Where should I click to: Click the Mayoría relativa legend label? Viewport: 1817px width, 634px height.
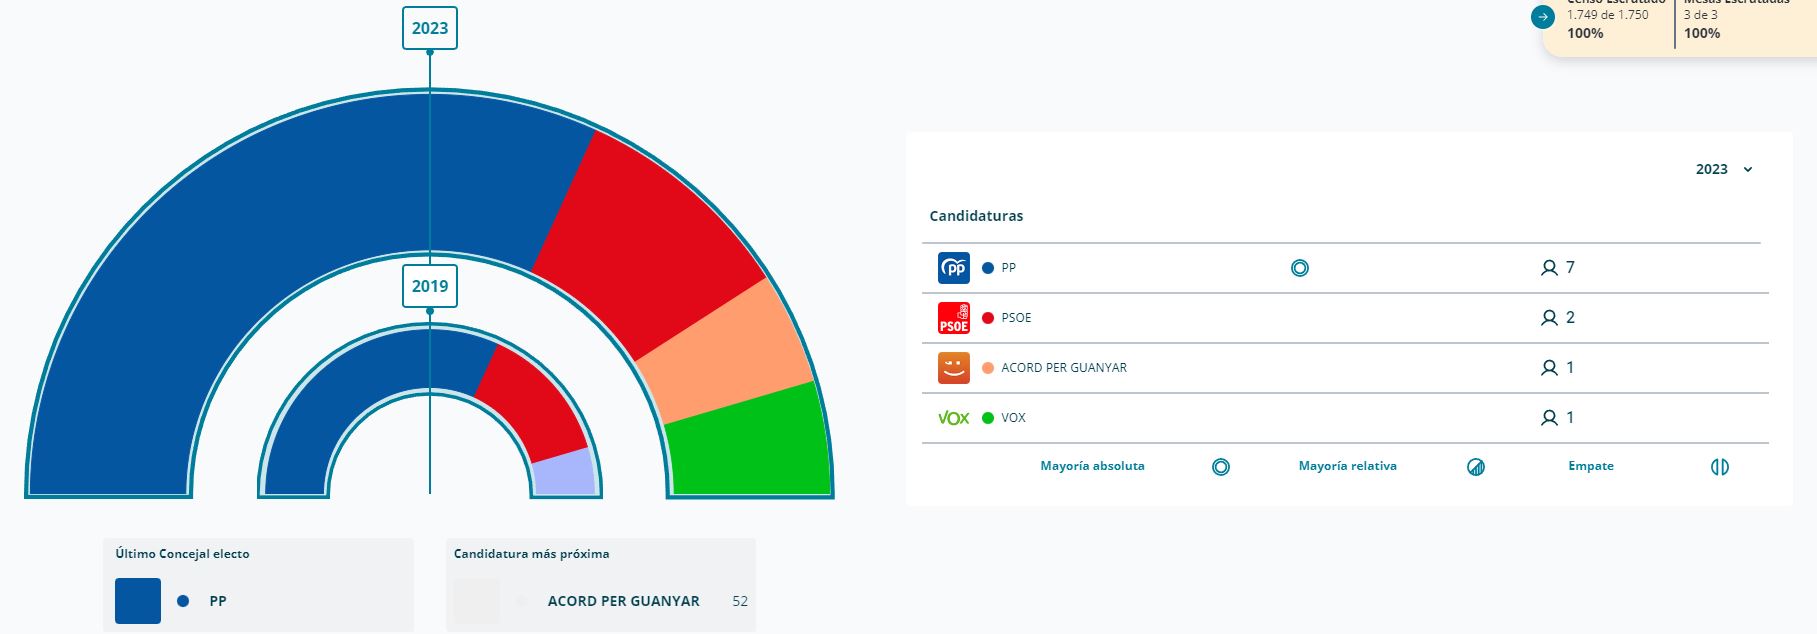(x=1347, y=466)
